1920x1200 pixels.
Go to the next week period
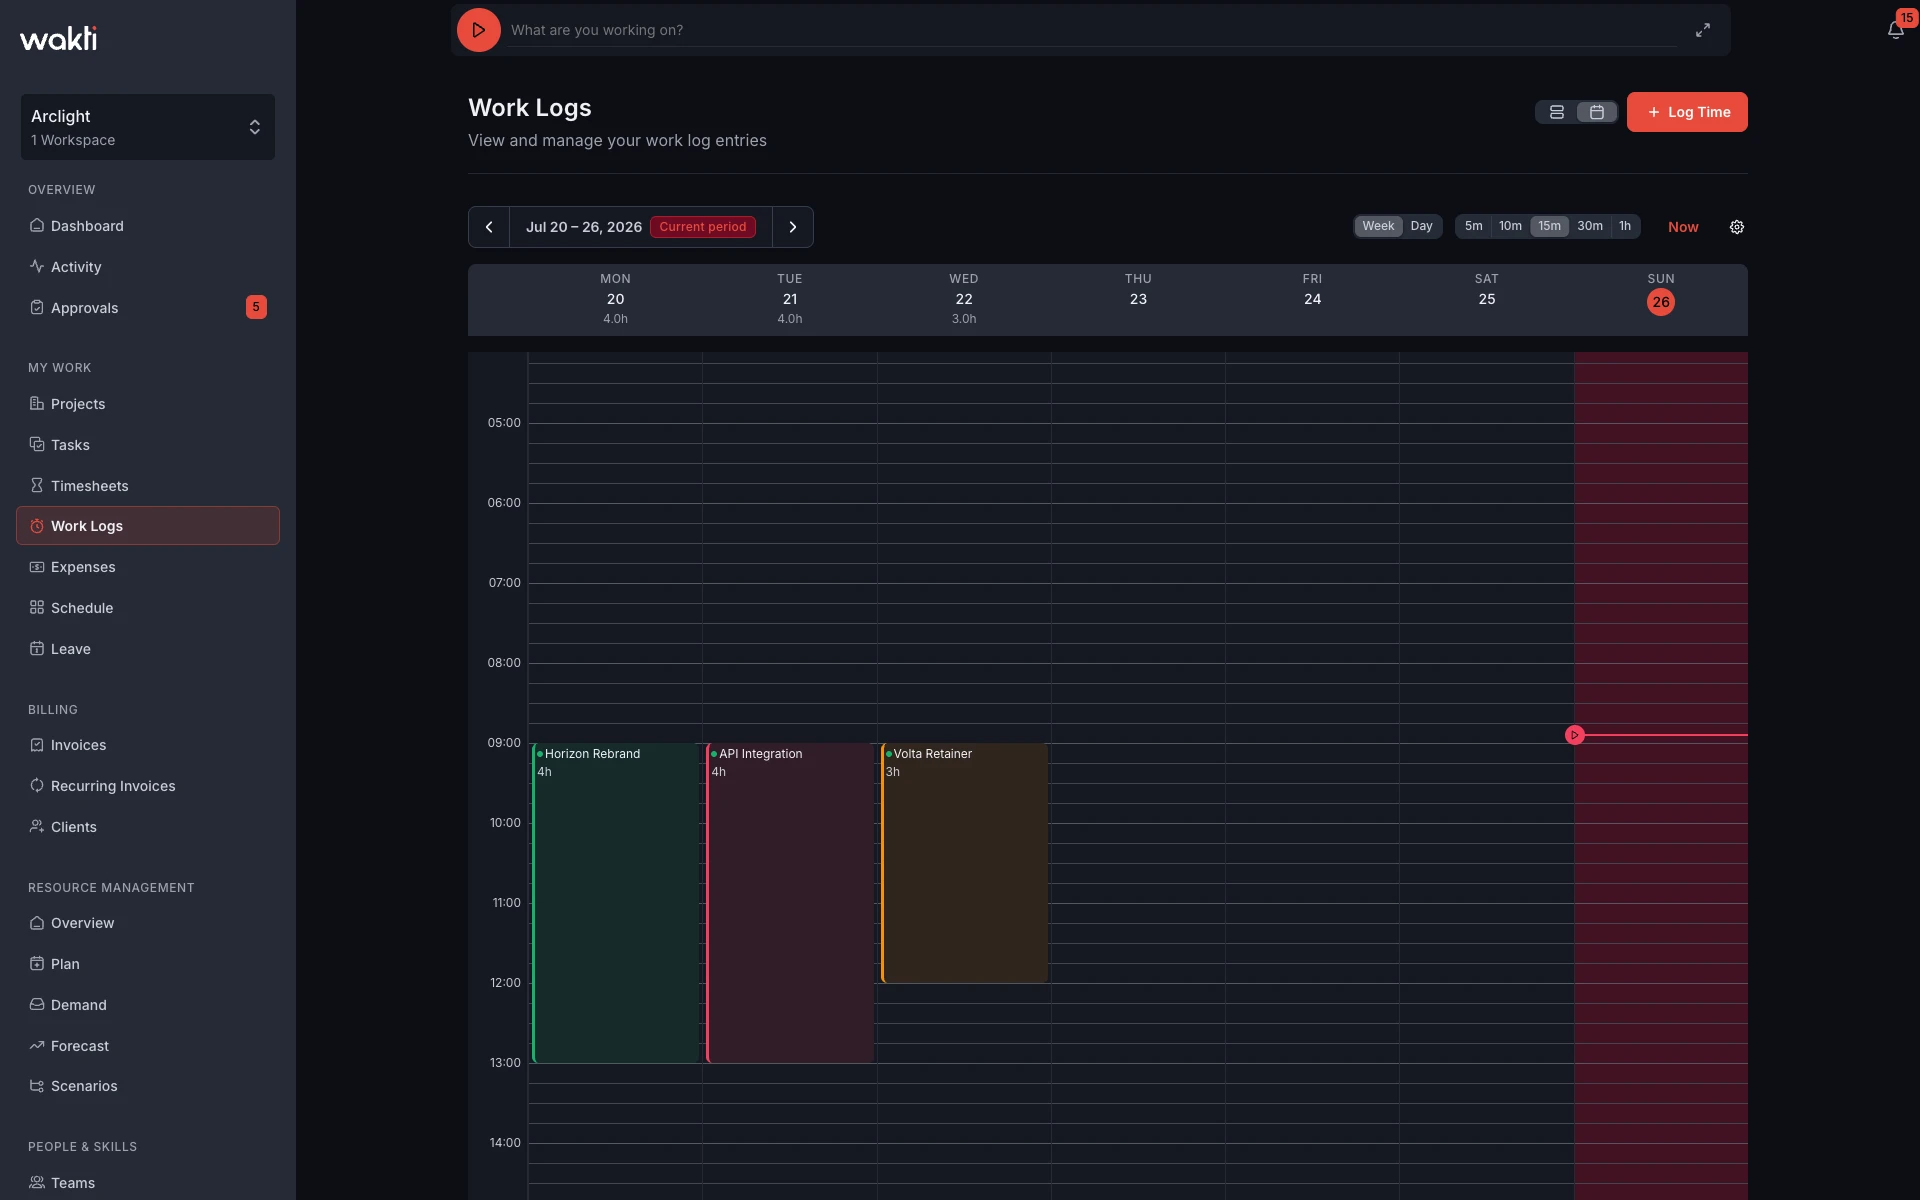click(x=793, y=227)
